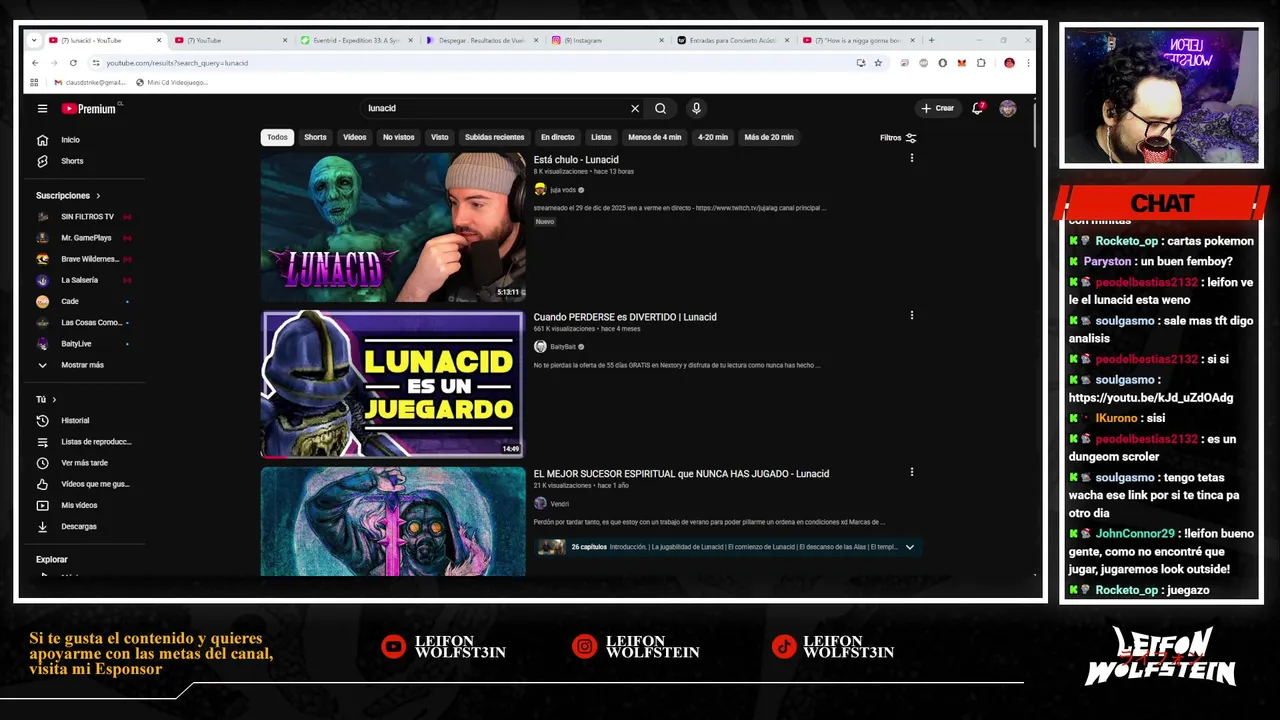Open Filtros search filter options
The height and width of the screenshot is (720, 1280).
pos(898,138)
